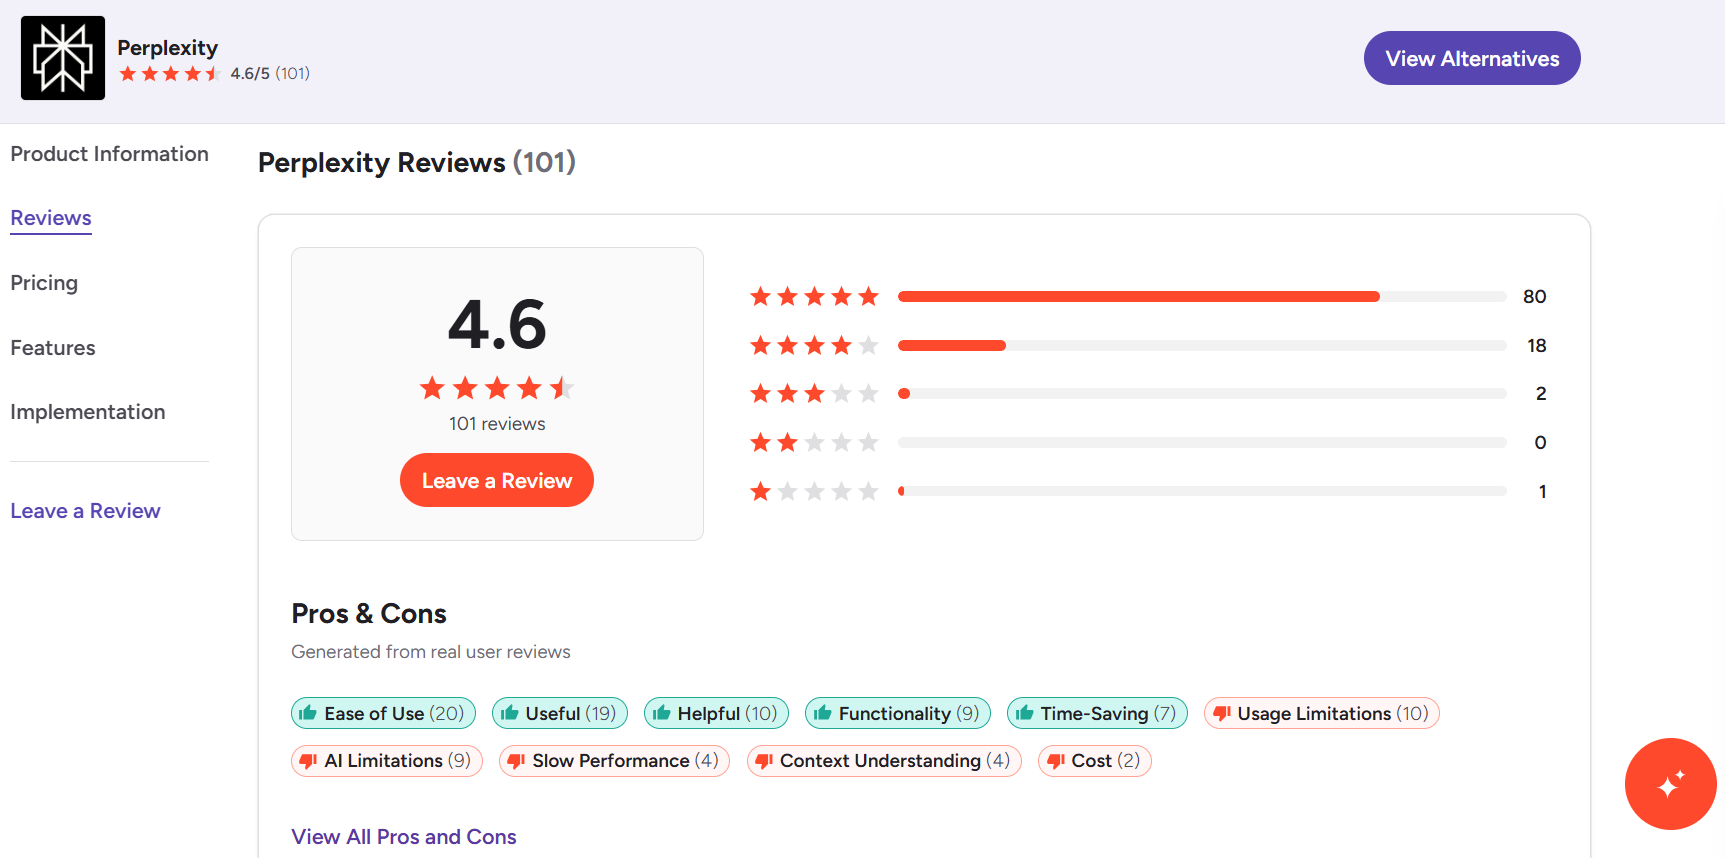Image resolution: width=1725 pixels, height=858 pixels.
Task: Click the thumbs-up icon on Time-Saving tag
Action: 1025,713
